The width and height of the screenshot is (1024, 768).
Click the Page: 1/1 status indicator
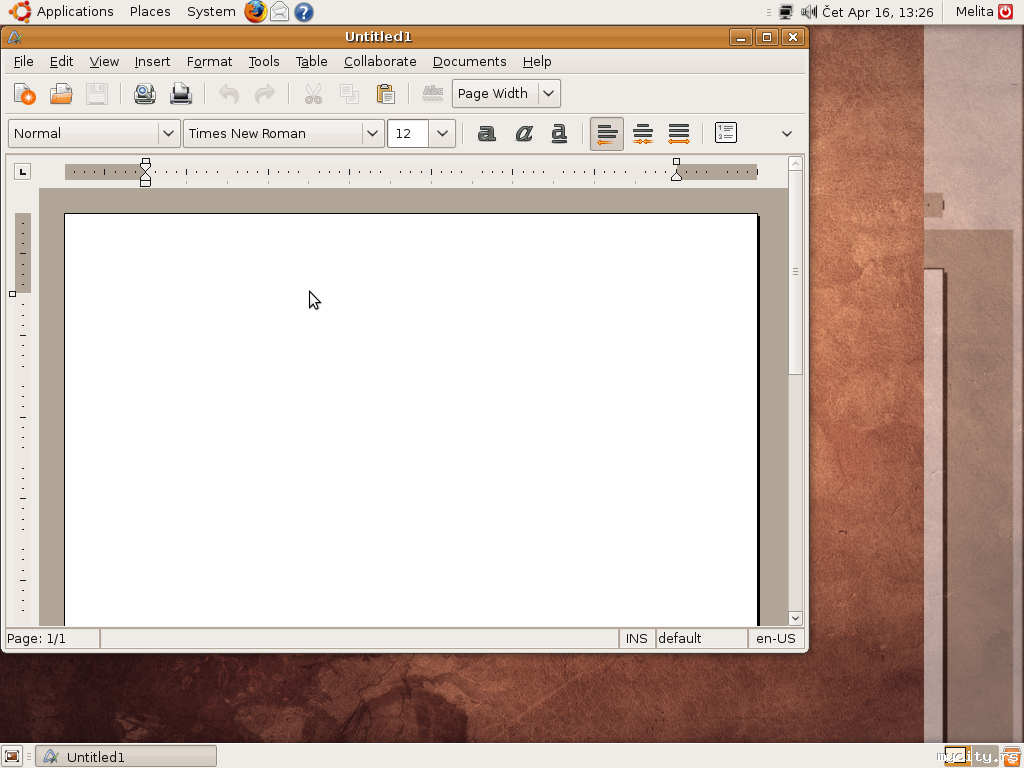[x=52, y=639]
